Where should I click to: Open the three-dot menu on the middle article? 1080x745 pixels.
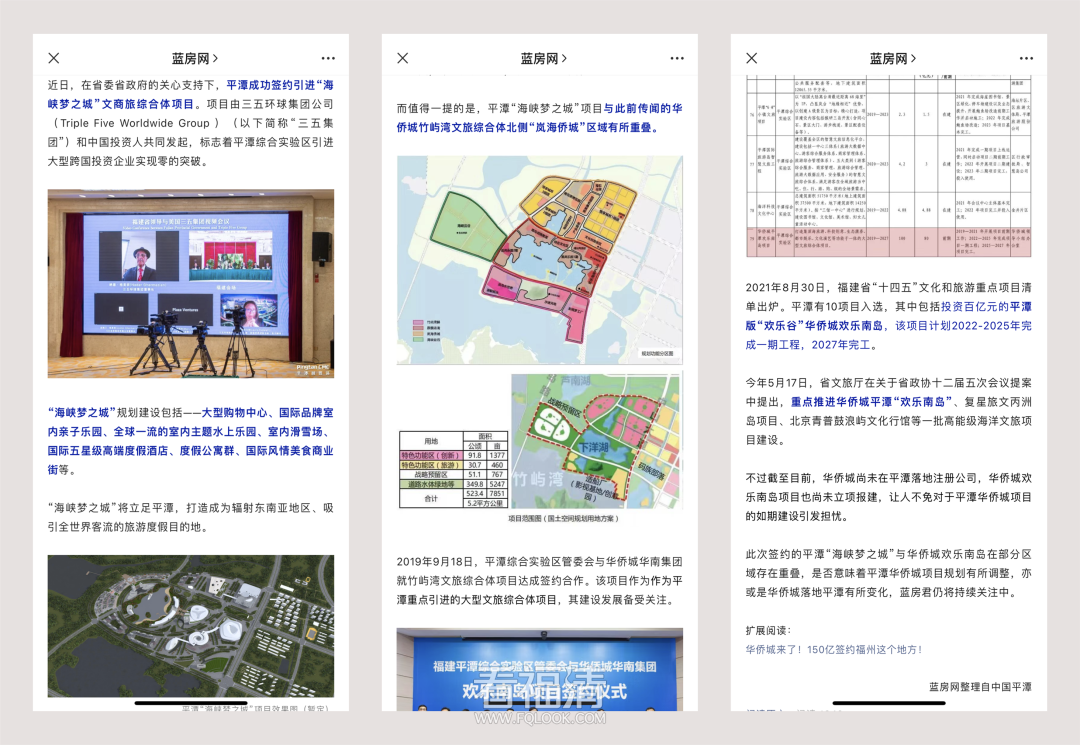click(x=677, y=59)
